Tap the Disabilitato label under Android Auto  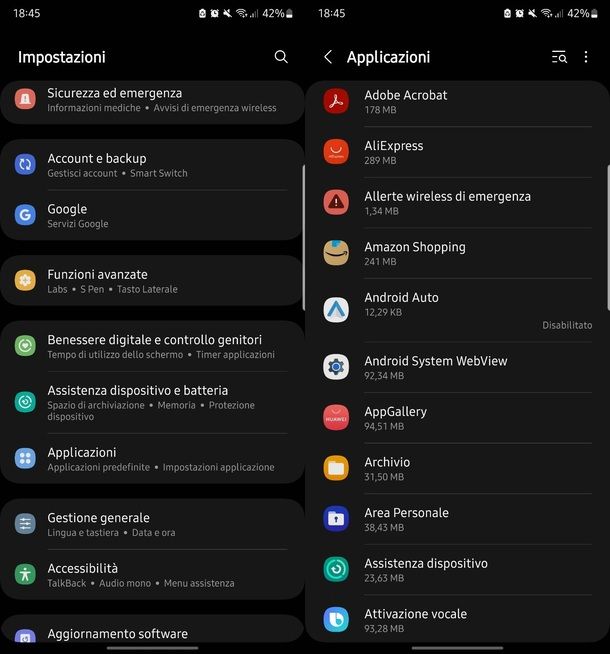pyautogui.click(x=567, y=325)
